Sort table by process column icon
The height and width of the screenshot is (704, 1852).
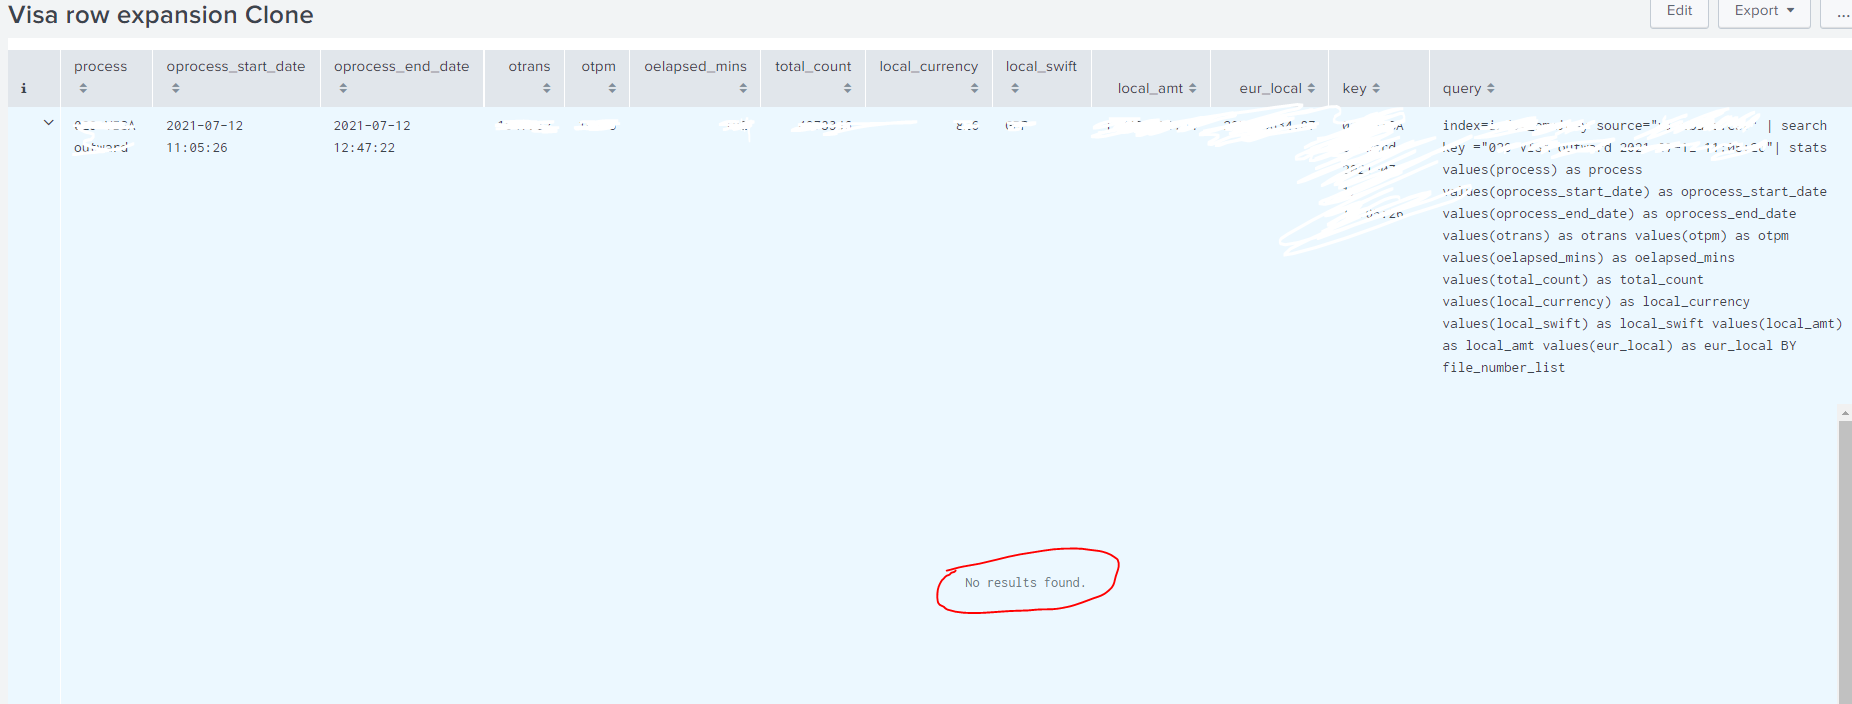(83, 89)
